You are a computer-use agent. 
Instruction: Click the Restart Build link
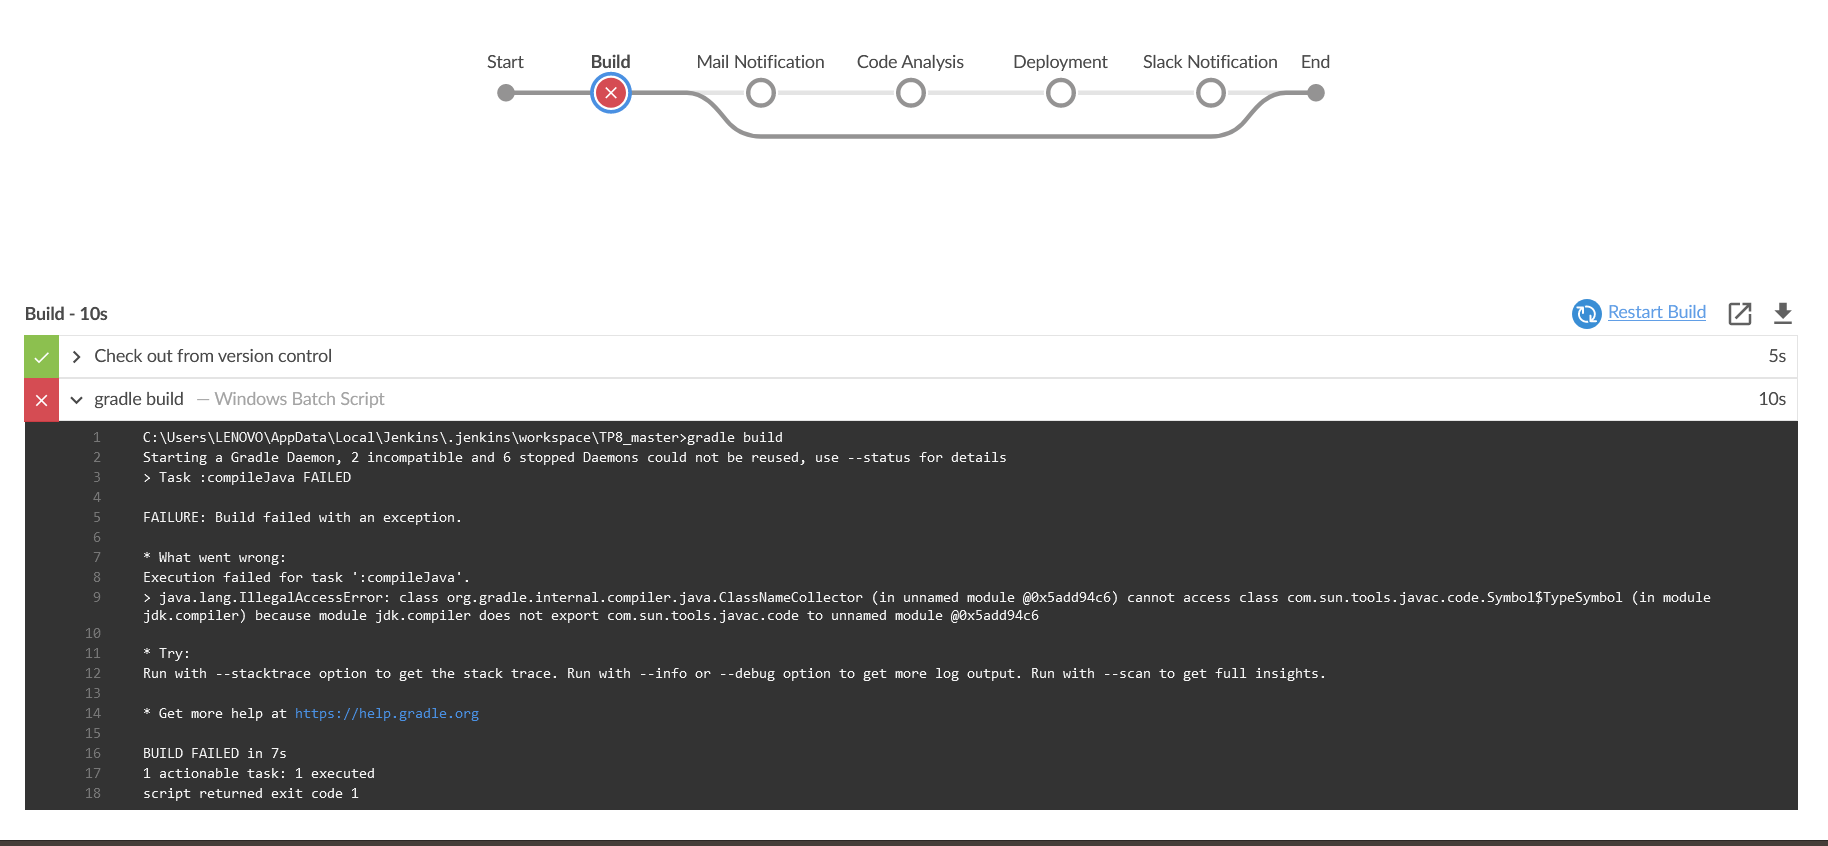tap(1657, 312)
